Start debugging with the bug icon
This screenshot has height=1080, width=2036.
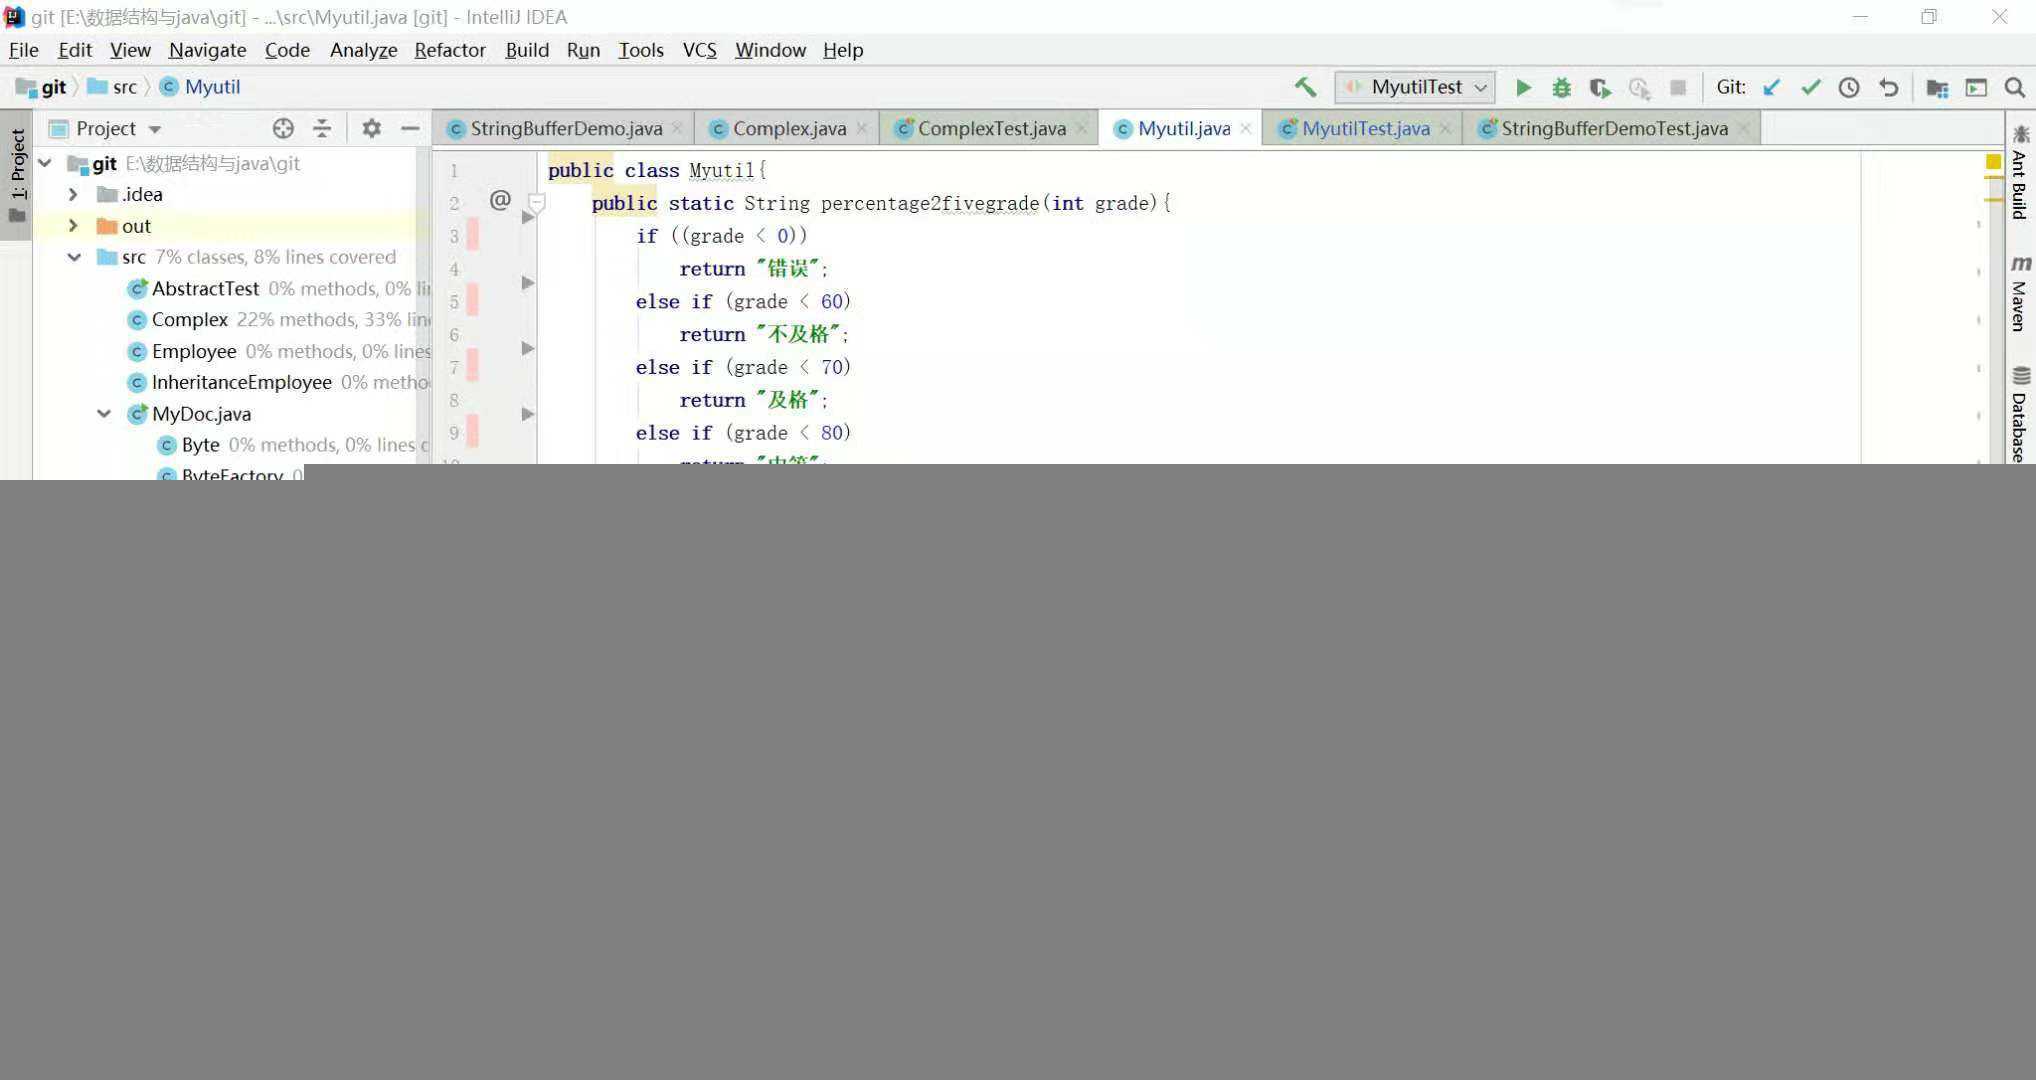pyautogui.click(x=1561, y=88)
